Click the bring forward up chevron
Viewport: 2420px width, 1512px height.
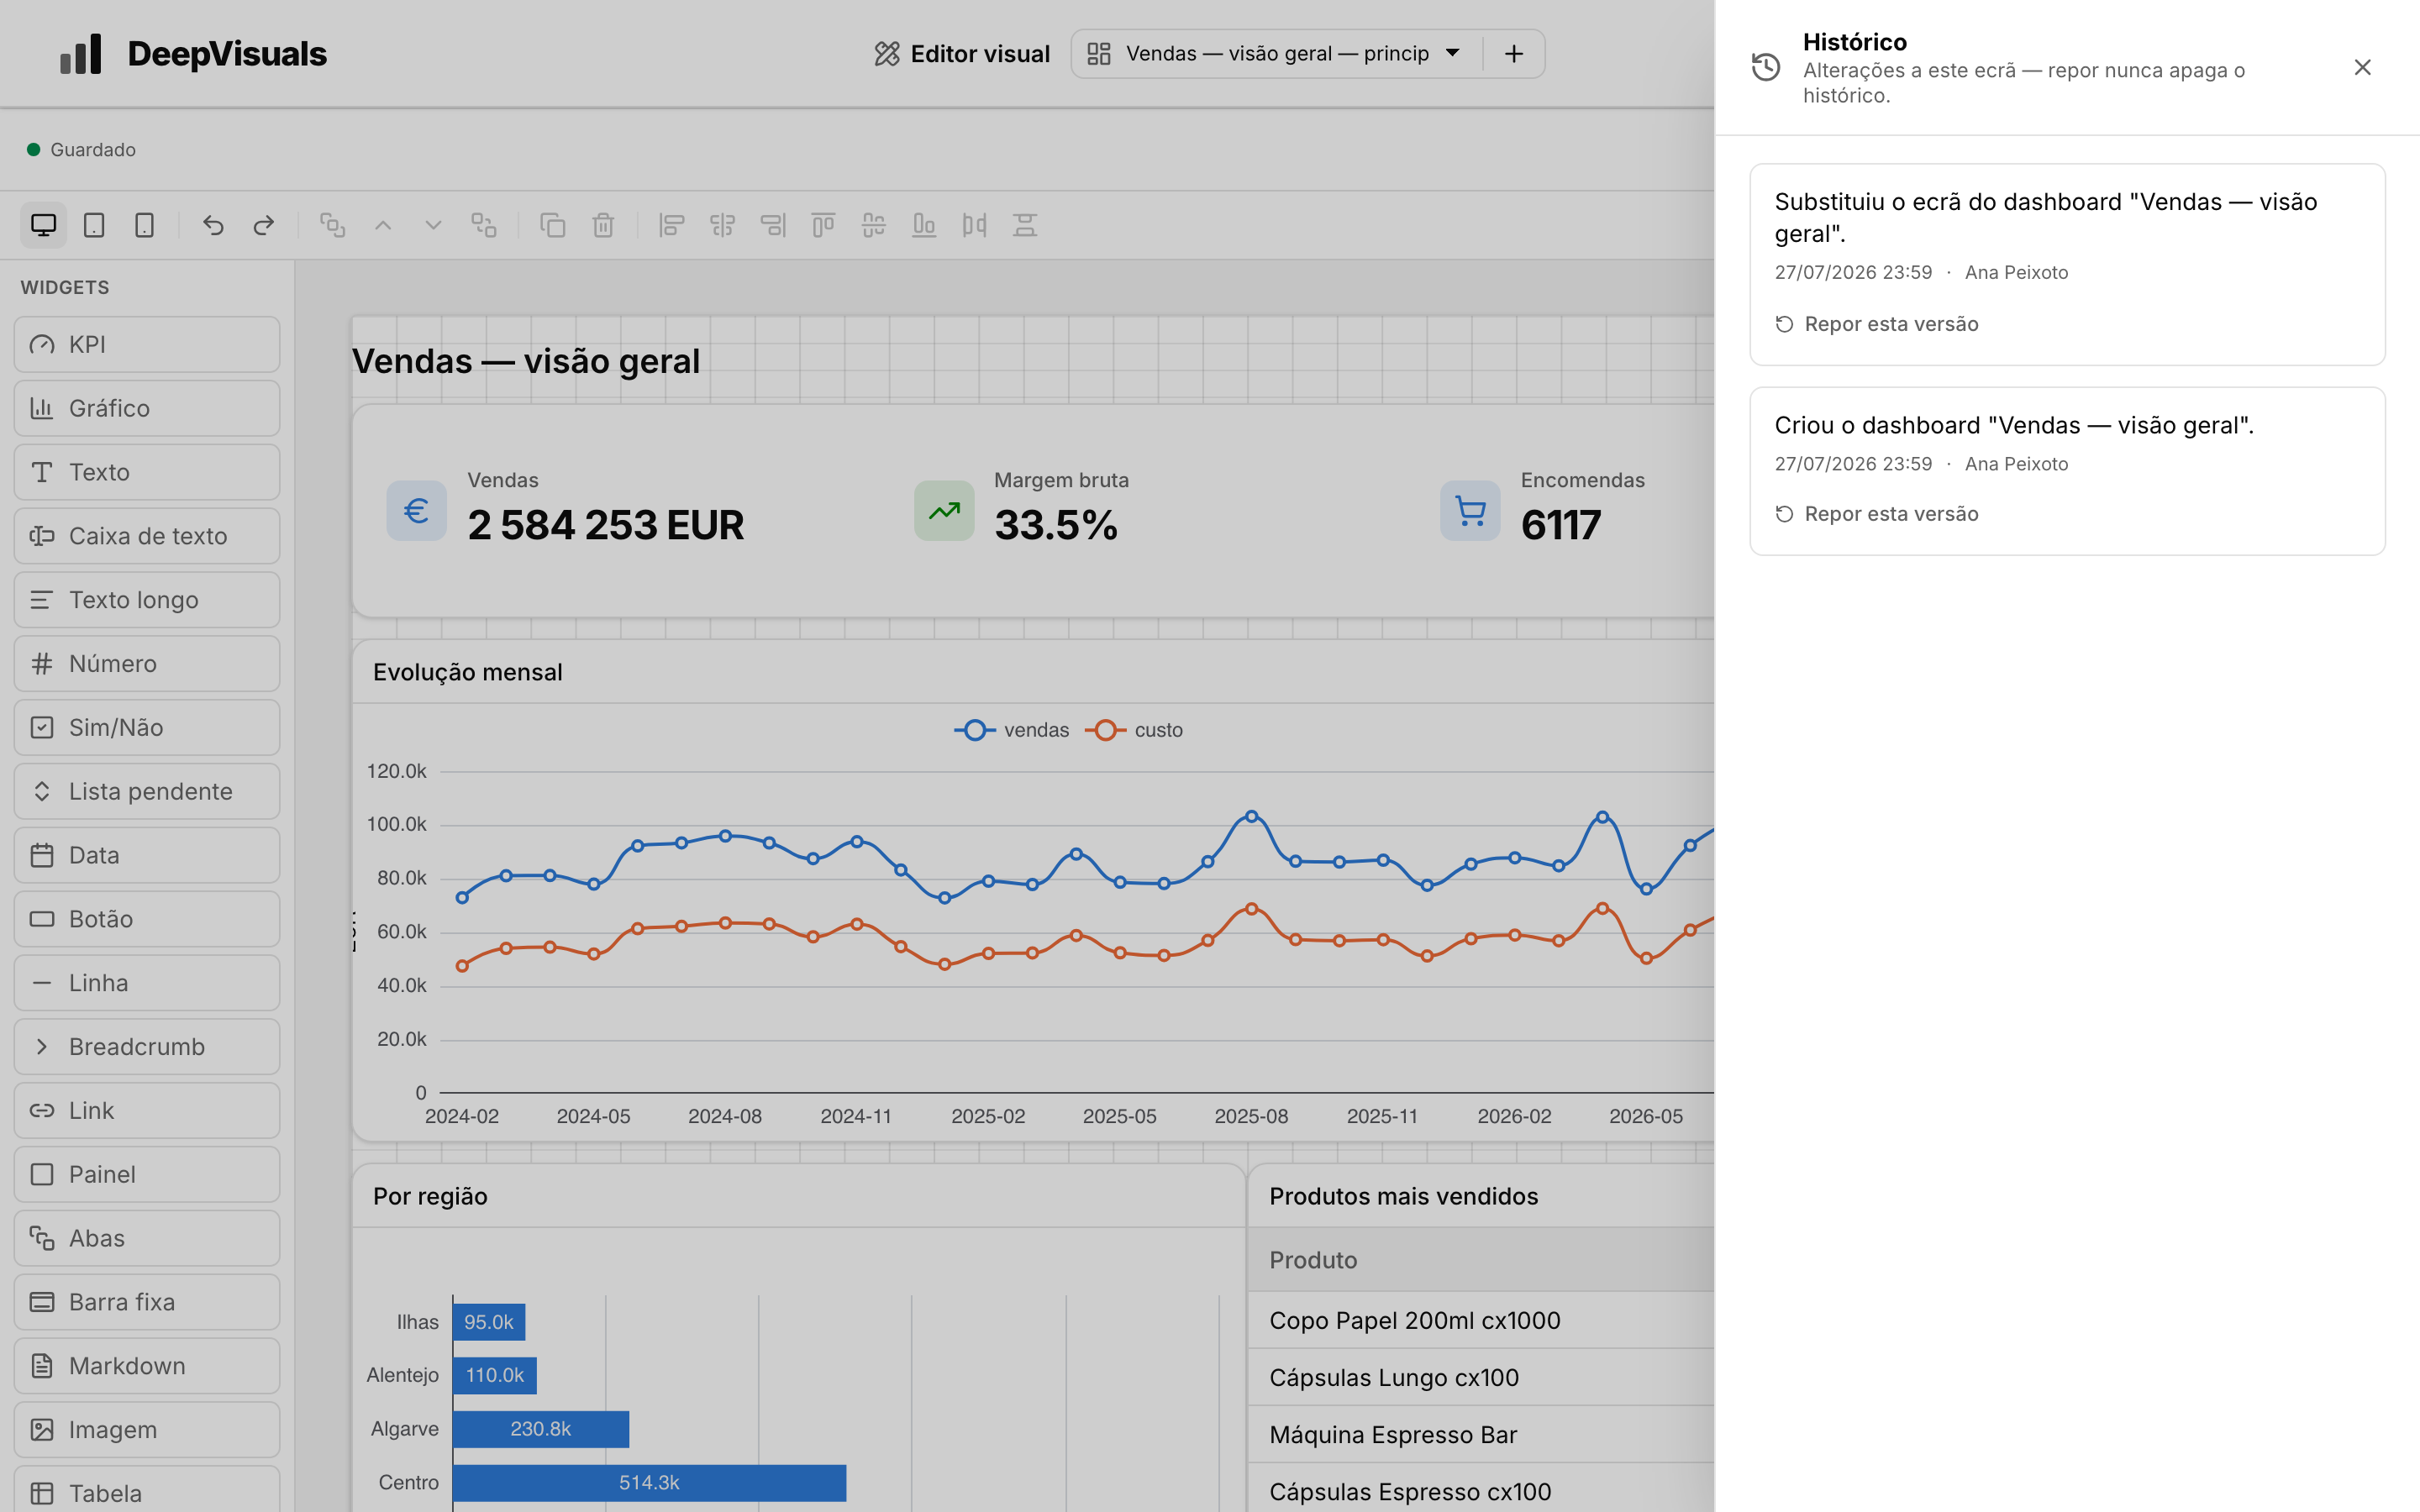383,225
